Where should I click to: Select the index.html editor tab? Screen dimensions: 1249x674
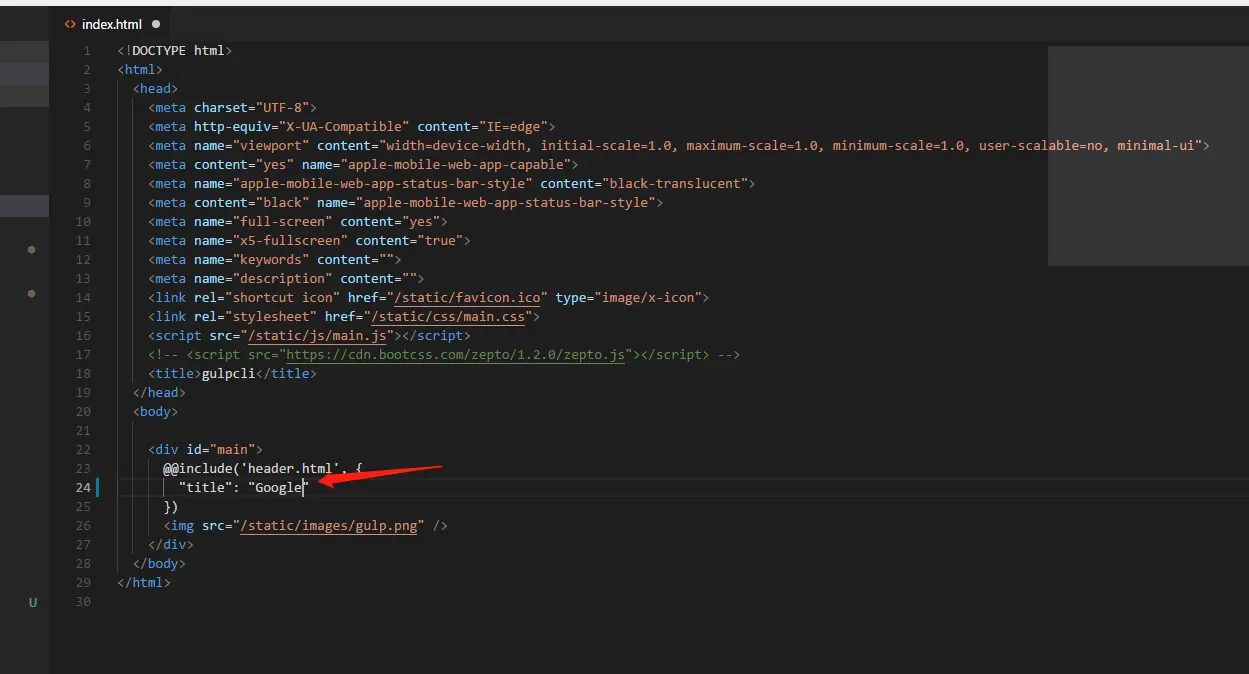[x=111, y=24]
